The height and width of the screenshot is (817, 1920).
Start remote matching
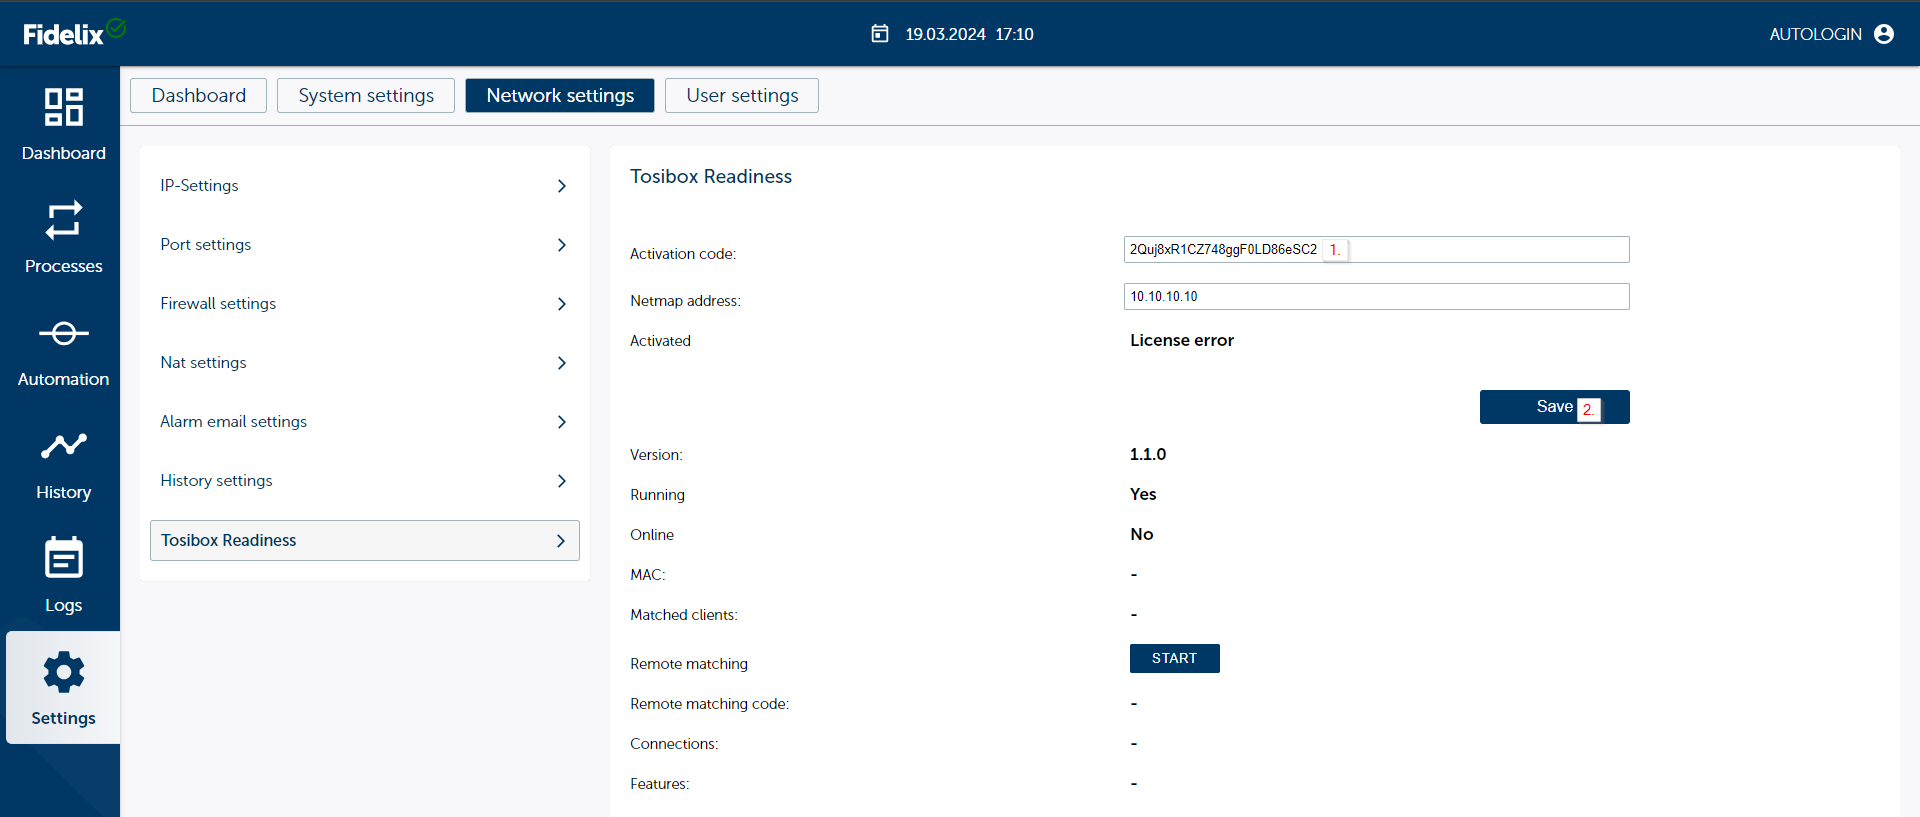(1174, 658)
